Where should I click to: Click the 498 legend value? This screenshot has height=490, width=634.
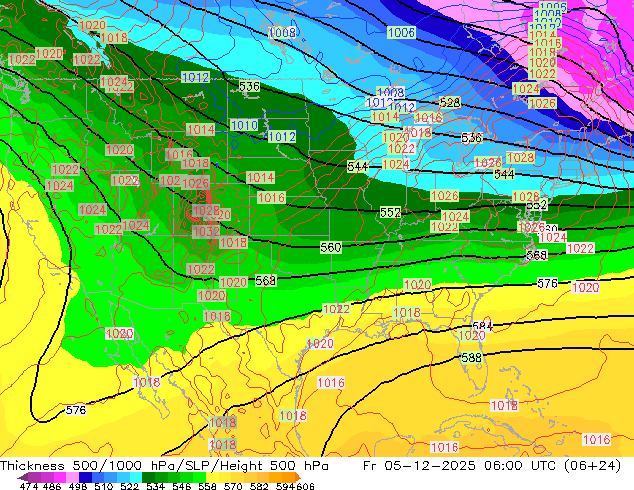[x=78, y=486]
